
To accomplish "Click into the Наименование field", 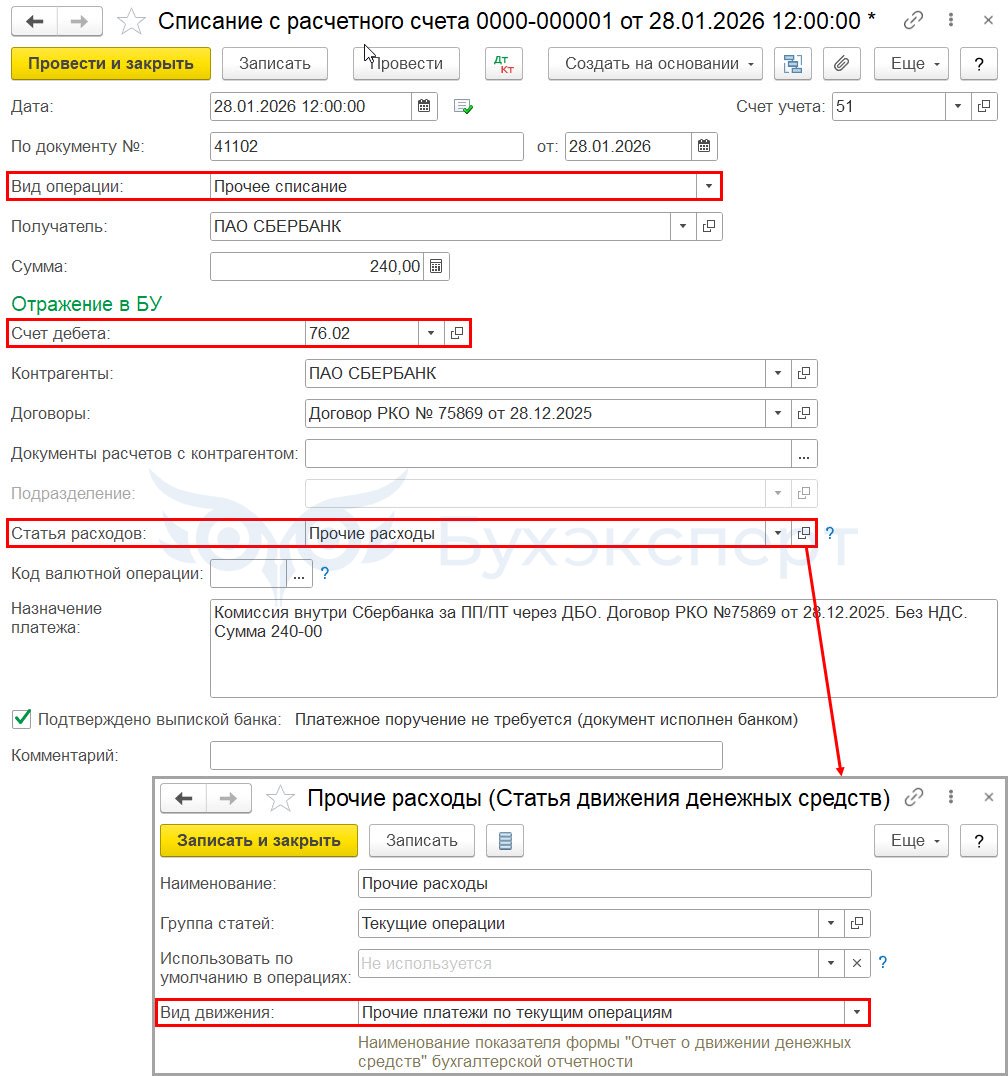I will coord(614,884).
